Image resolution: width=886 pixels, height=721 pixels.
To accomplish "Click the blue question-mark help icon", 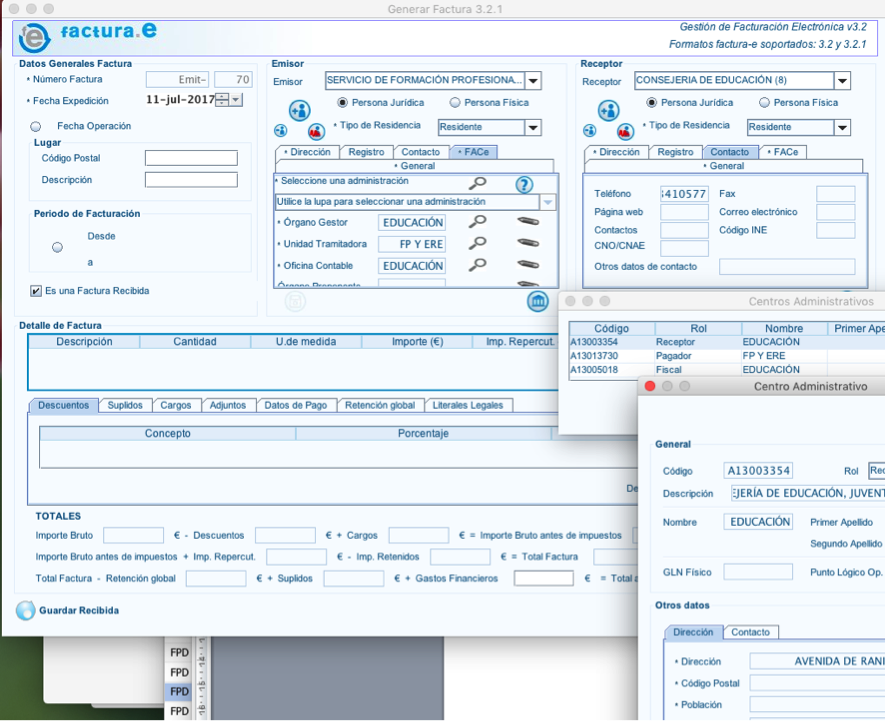I will click(524, 184).
